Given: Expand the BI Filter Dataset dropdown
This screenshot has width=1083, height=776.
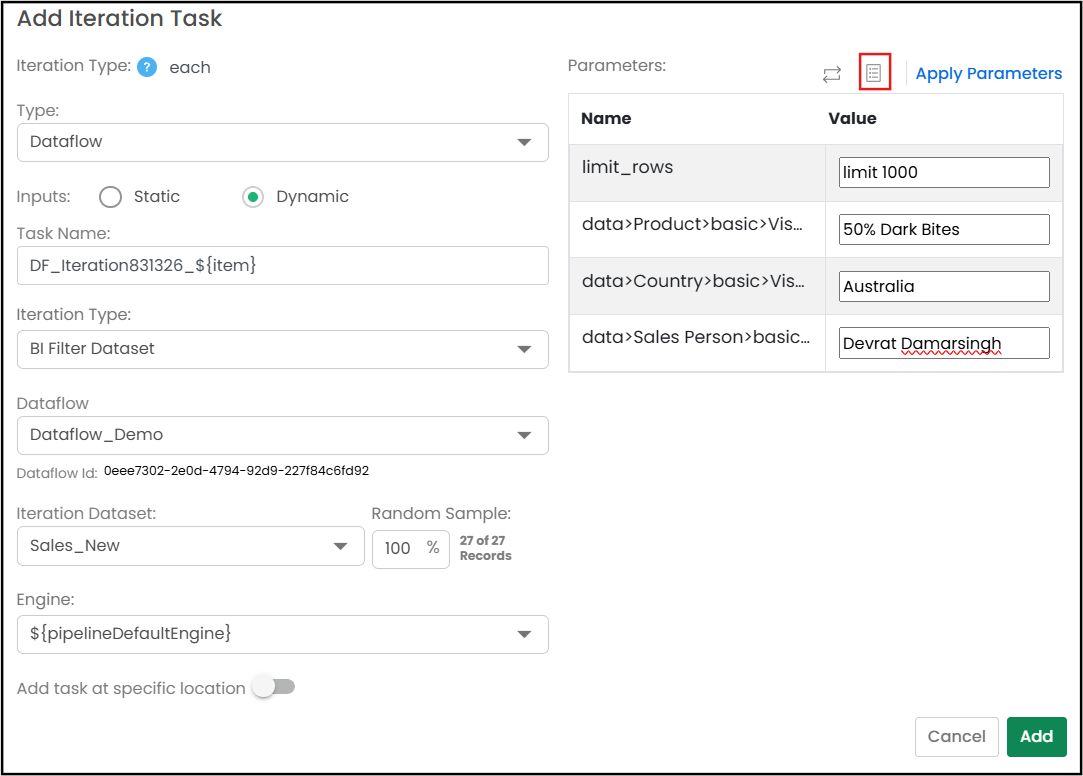Looking at the screenshot, I should [282, 349].
